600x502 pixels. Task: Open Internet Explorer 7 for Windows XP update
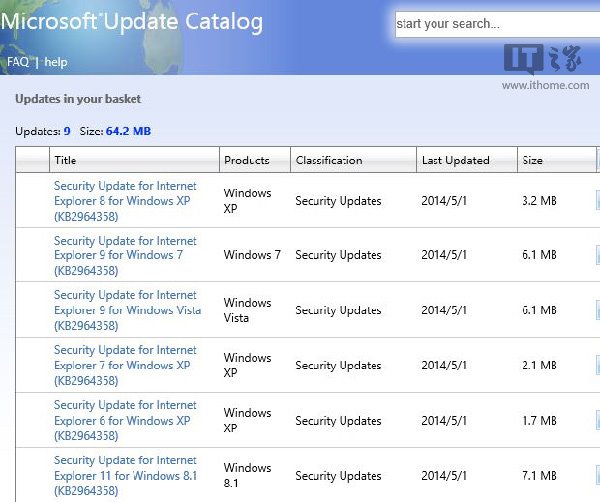125,365
